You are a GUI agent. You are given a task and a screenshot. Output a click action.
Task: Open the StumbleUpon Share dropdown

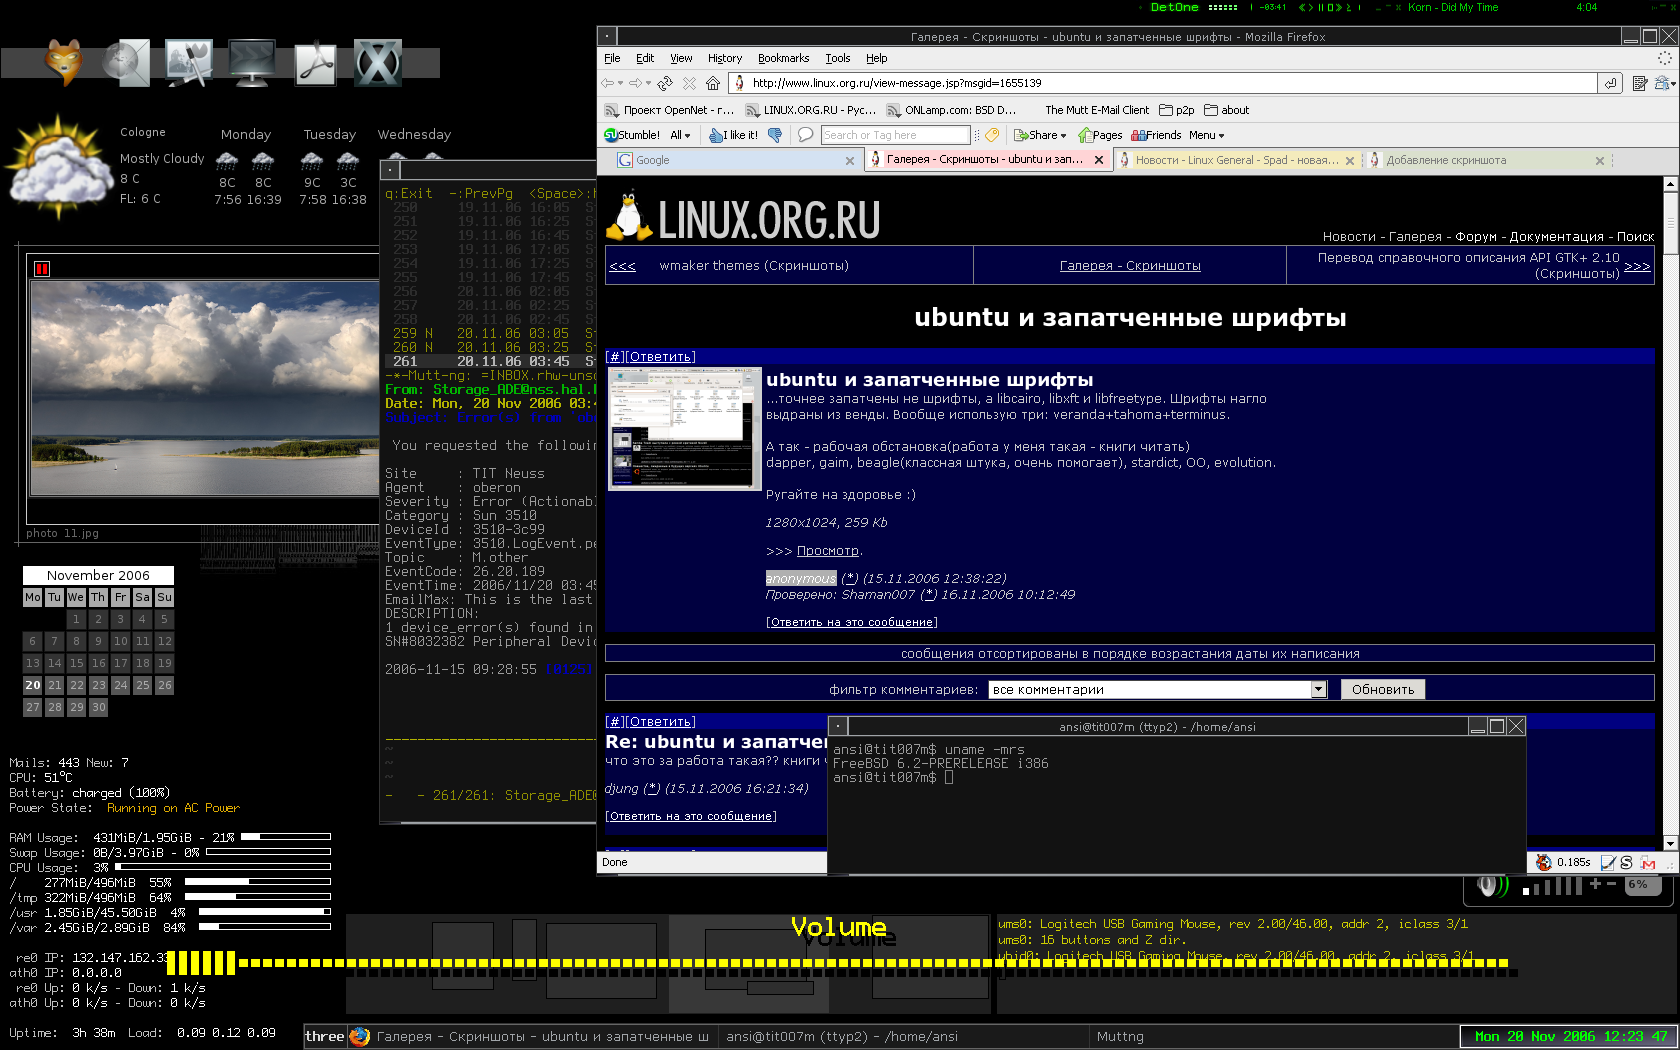click(1040, 135)
